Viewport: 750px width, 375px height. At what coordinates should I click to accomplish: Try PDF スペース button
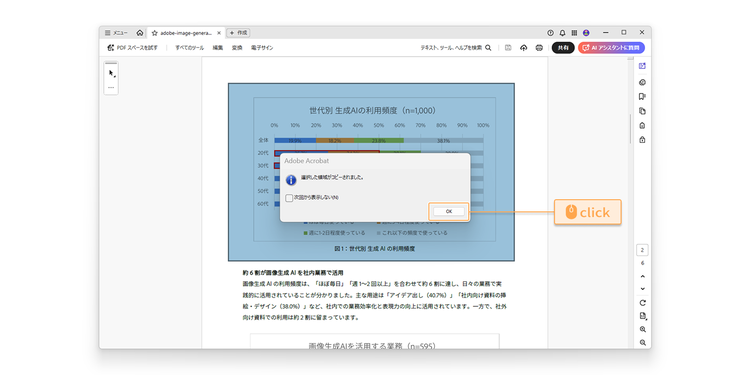point(132,47)
